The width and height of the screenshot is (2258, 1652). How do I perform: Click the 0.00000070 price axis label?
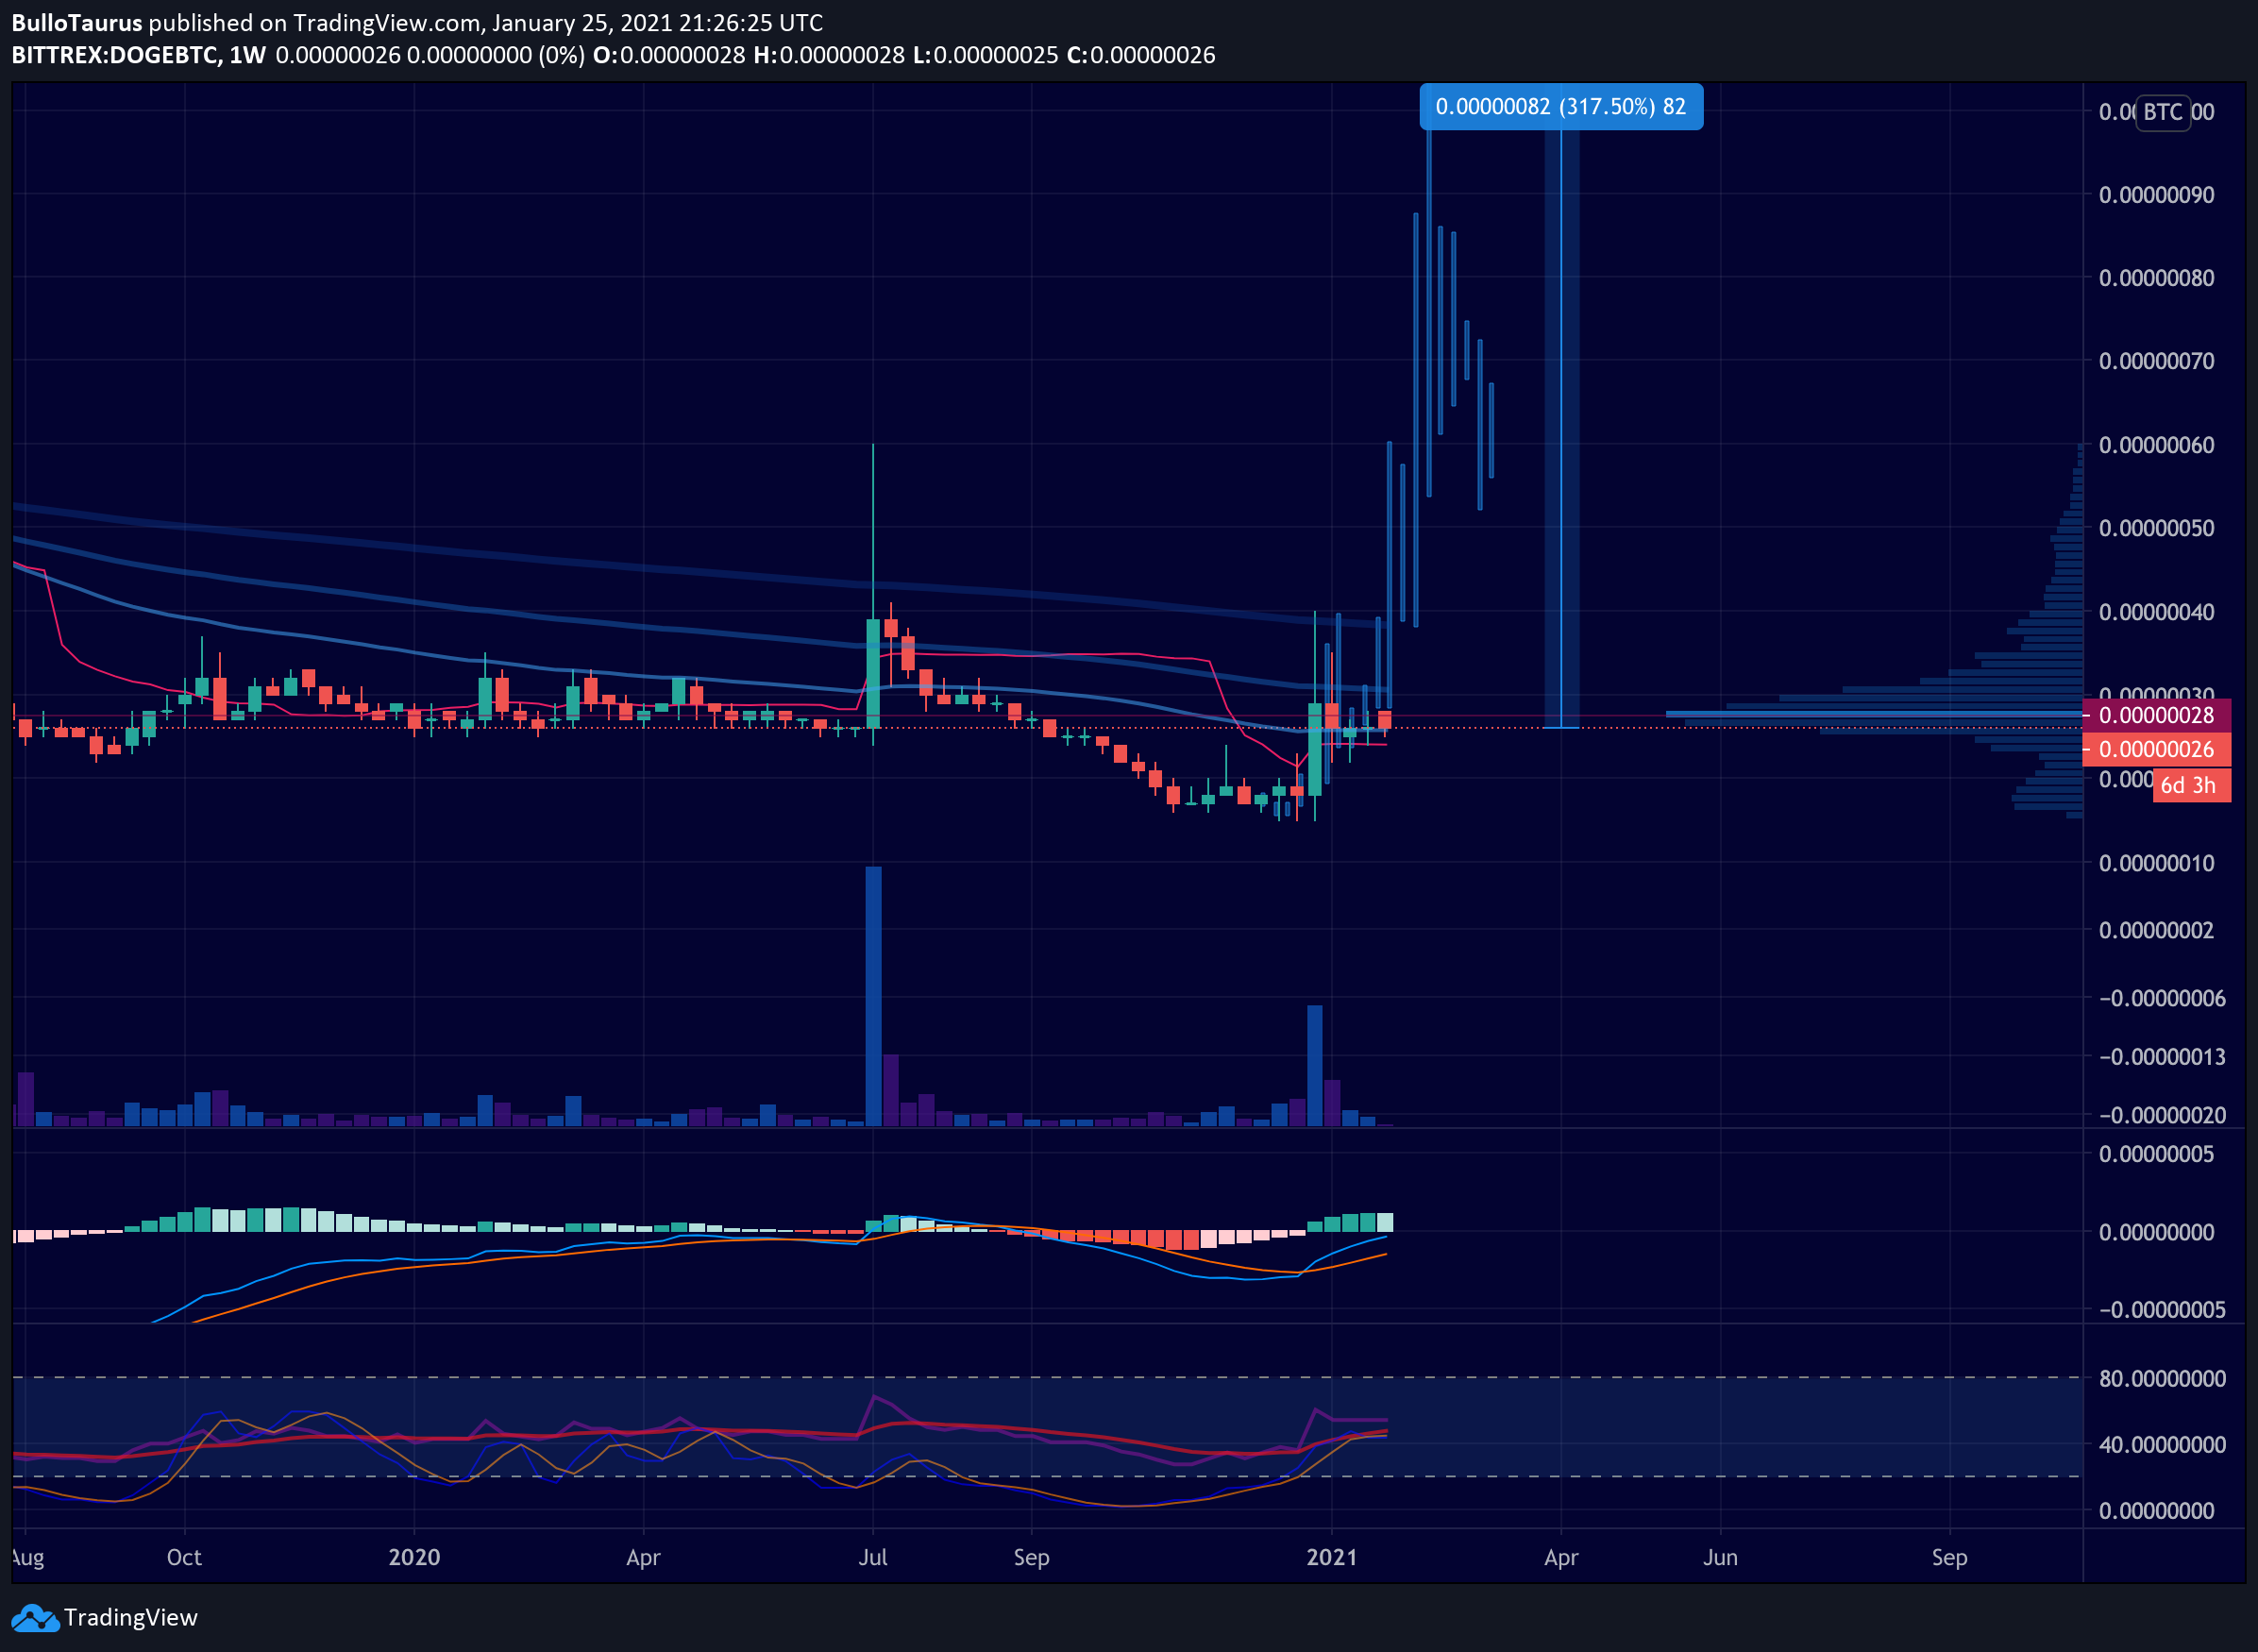(2156, 360)
